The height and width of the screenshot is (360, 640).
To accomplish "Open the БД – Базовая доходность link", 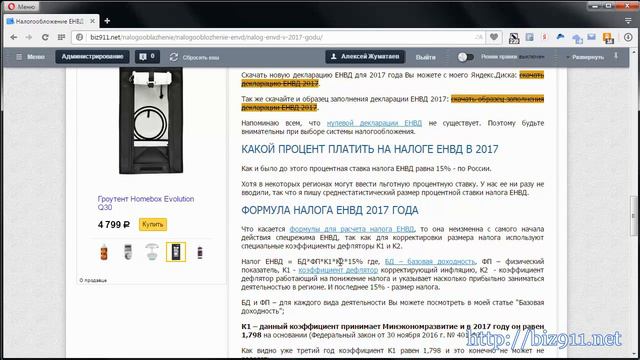I will coord(430,261).
